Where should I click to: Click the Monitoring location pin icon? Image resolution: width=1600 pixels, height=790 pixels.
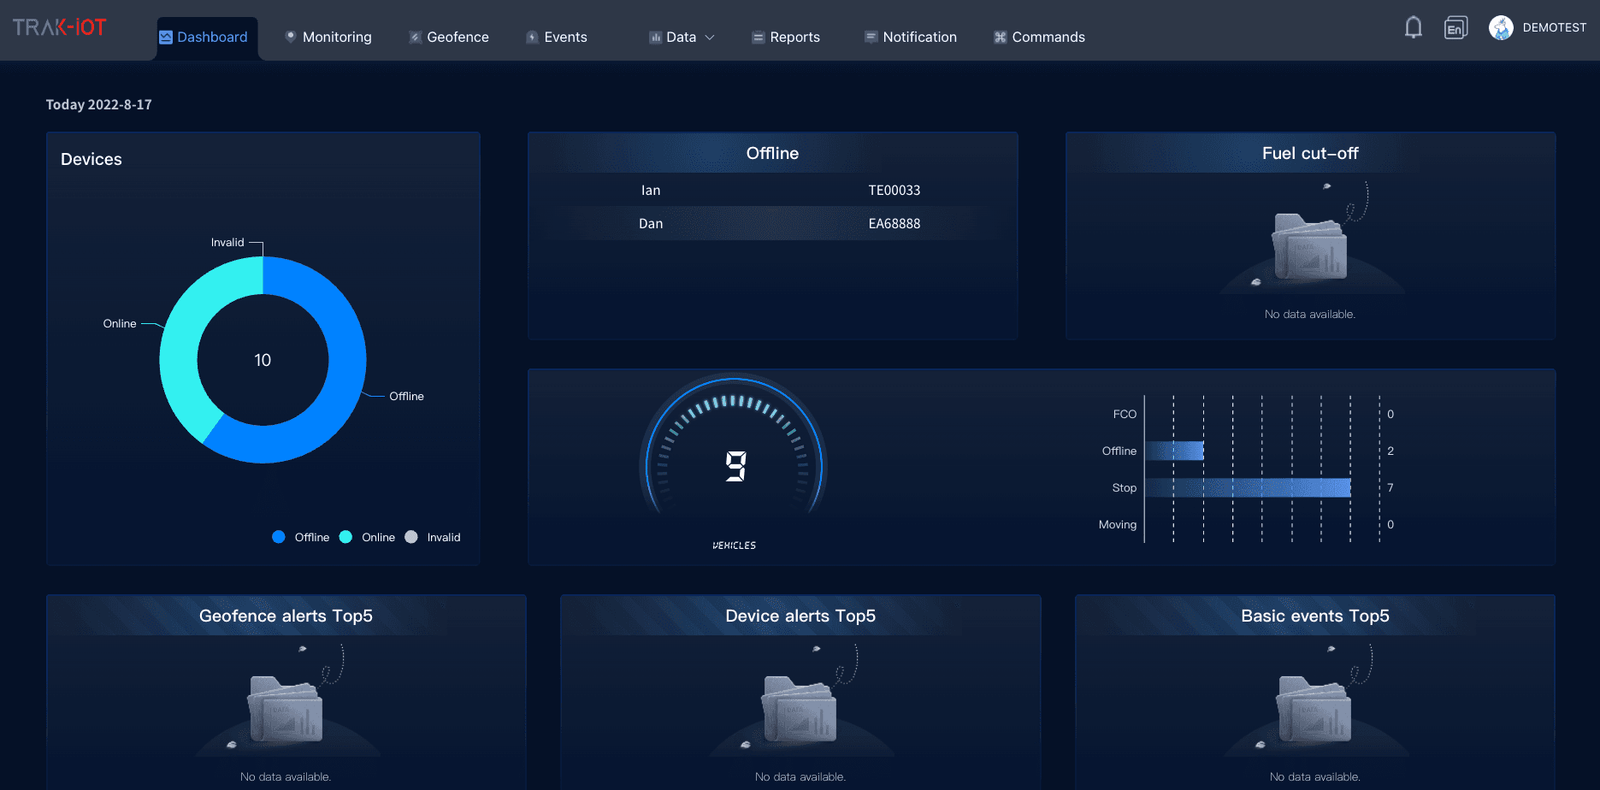click(291, 37)
